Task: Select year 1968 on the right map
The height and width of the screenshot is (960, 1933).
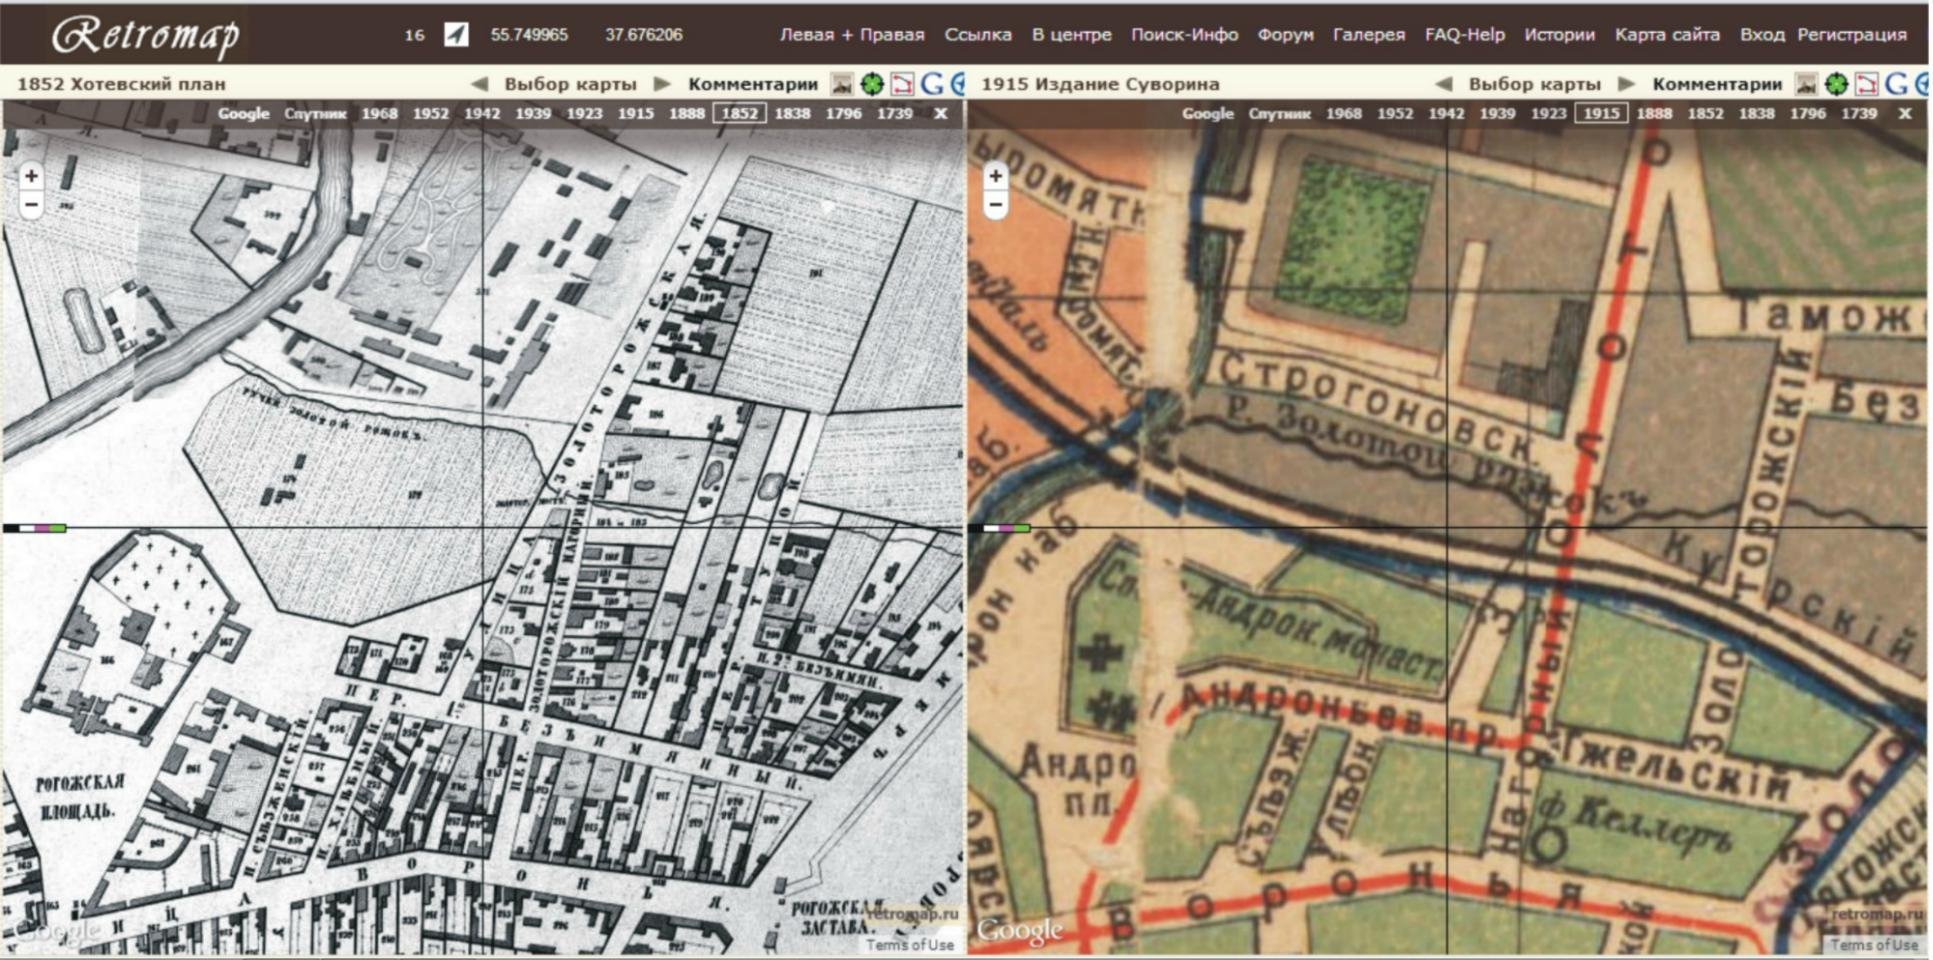Action: click(x=1344, y=113)
